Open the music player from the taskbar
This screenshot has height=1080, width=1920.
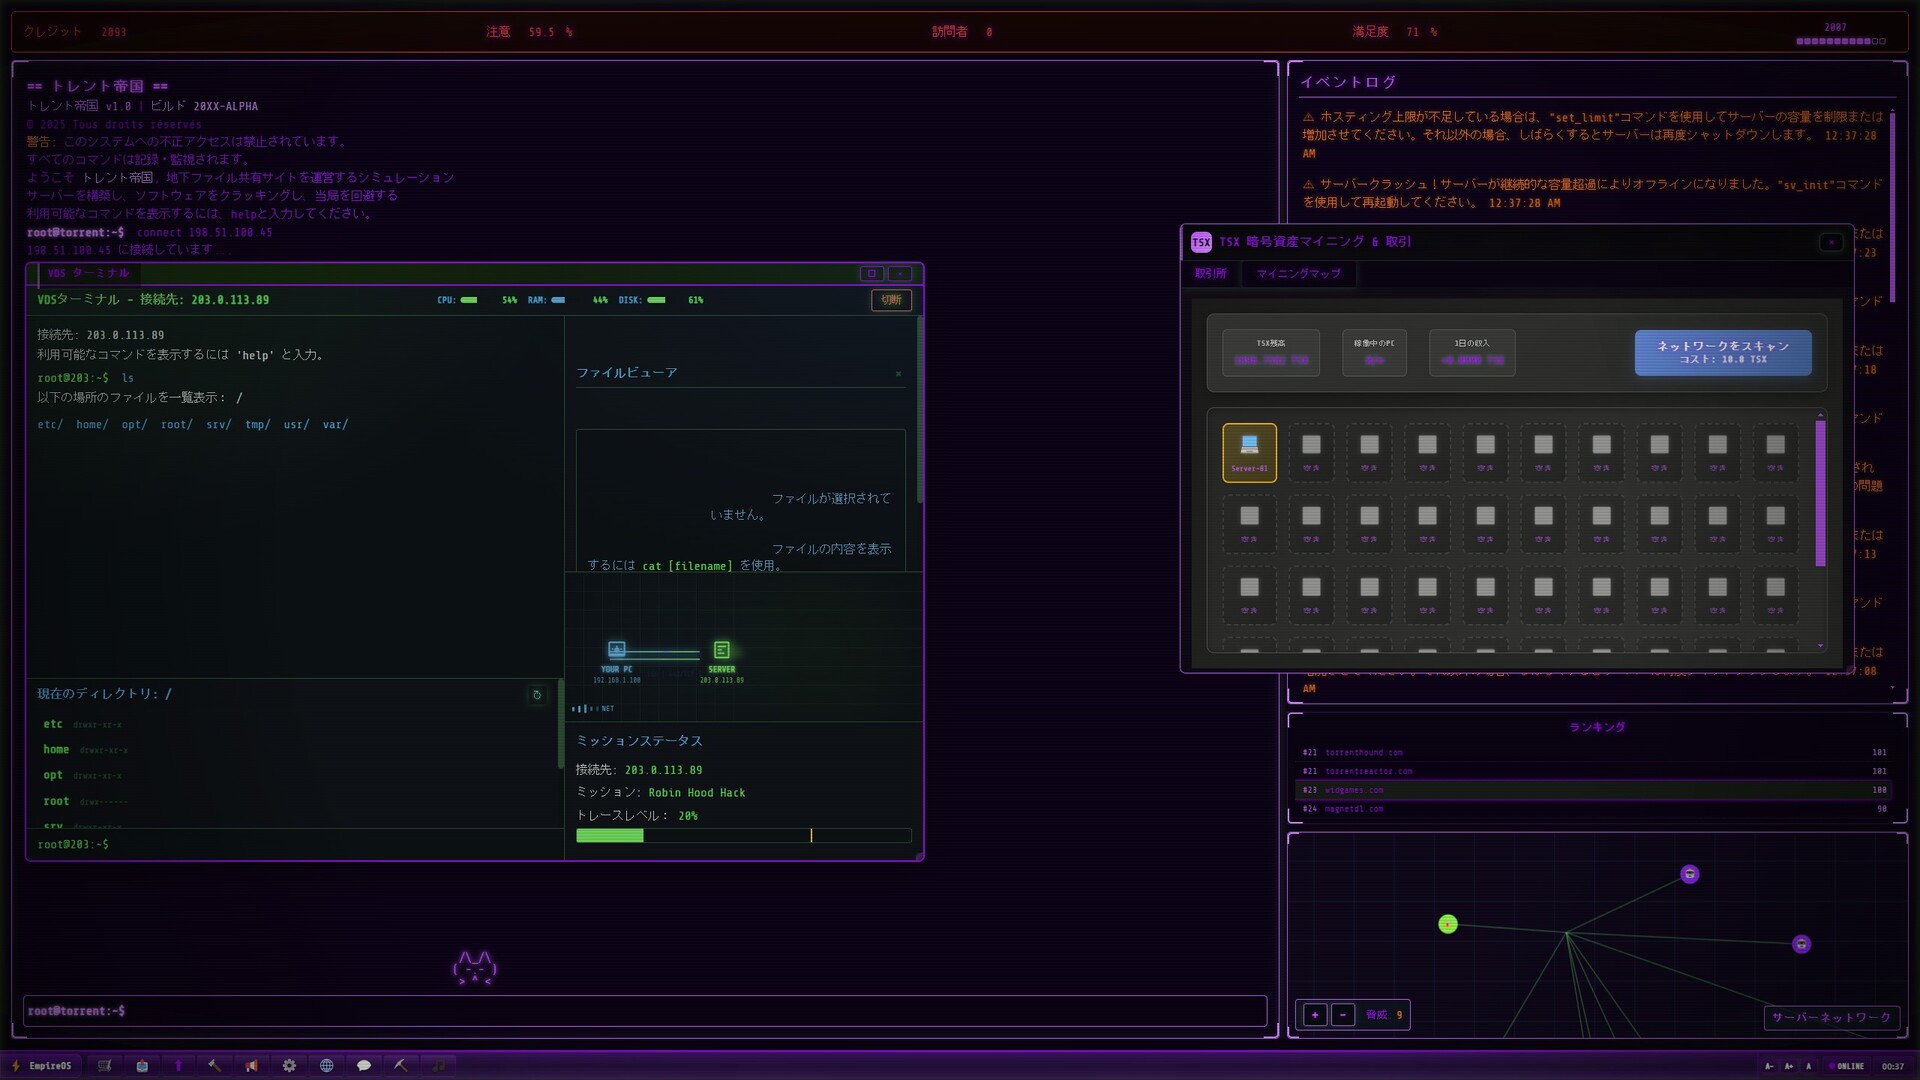tap(437, 1065)
